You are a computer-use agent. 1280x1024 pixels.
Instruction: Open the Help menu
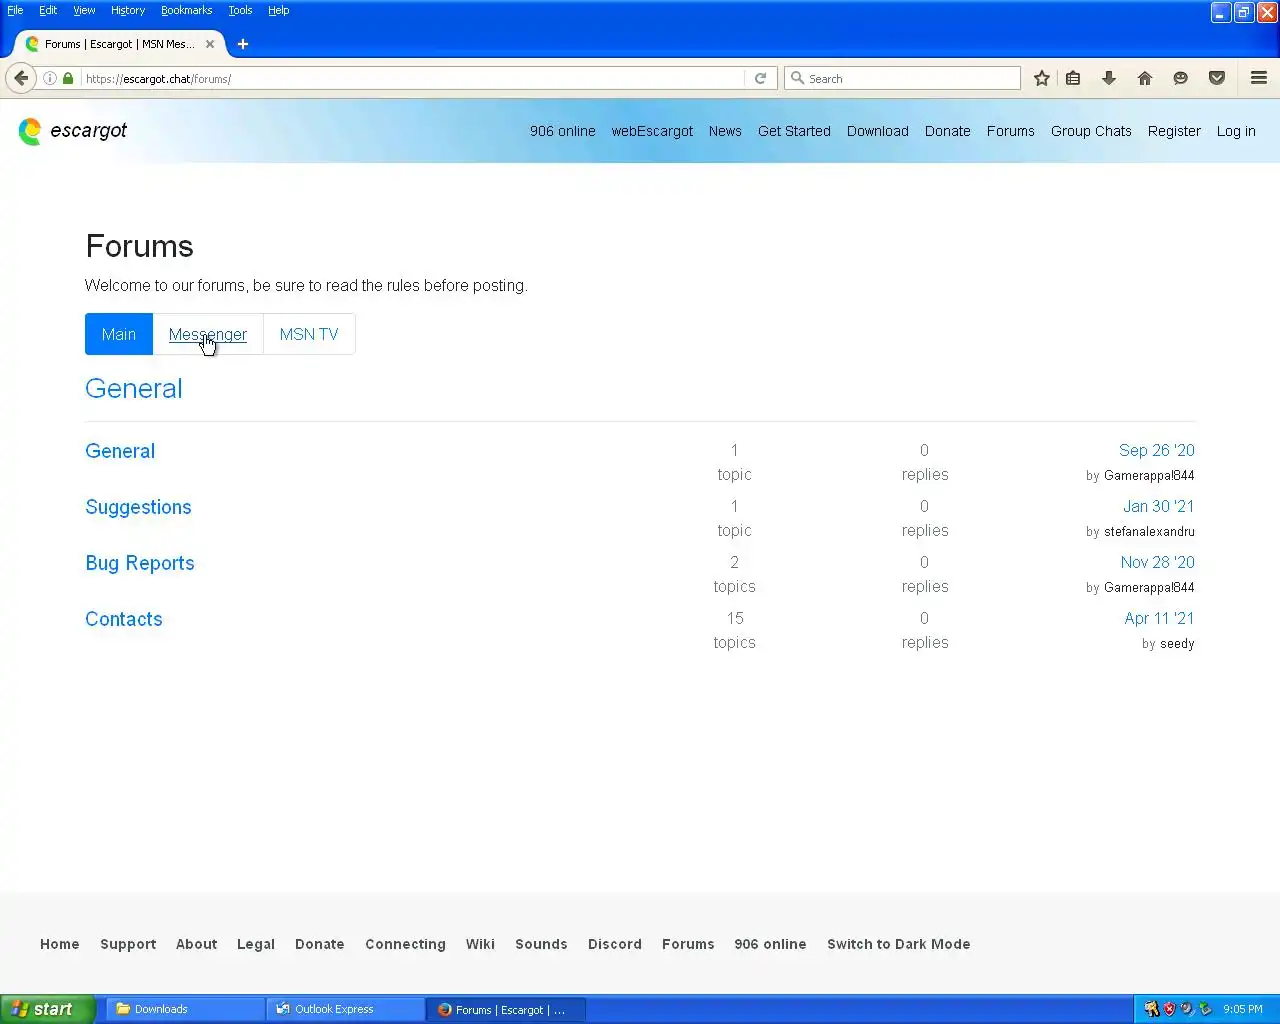click(279, 10)
